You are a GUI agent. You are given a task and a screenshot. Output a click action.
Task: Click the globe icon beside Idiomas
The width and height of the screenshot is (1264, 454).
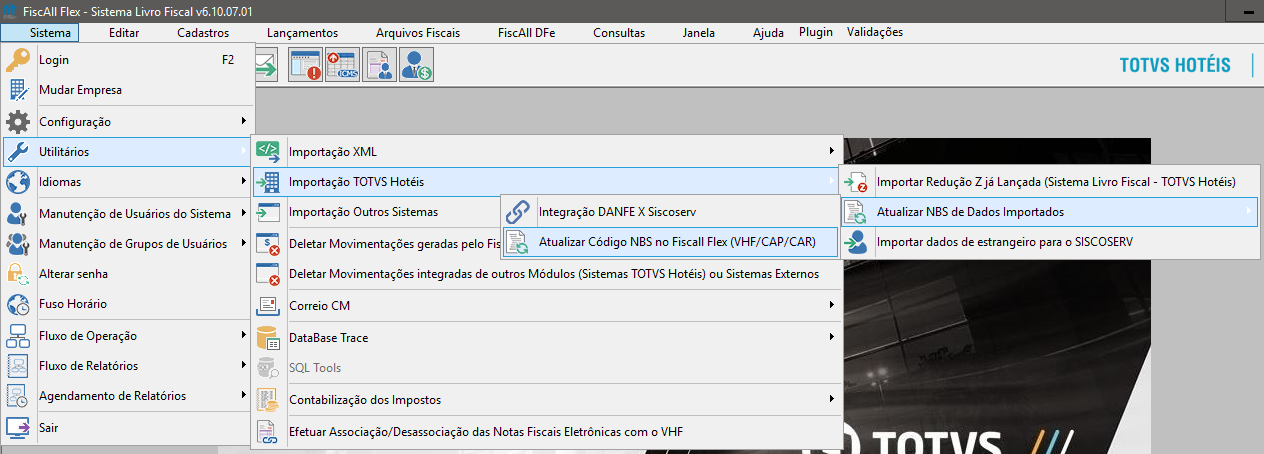[18, 182]
